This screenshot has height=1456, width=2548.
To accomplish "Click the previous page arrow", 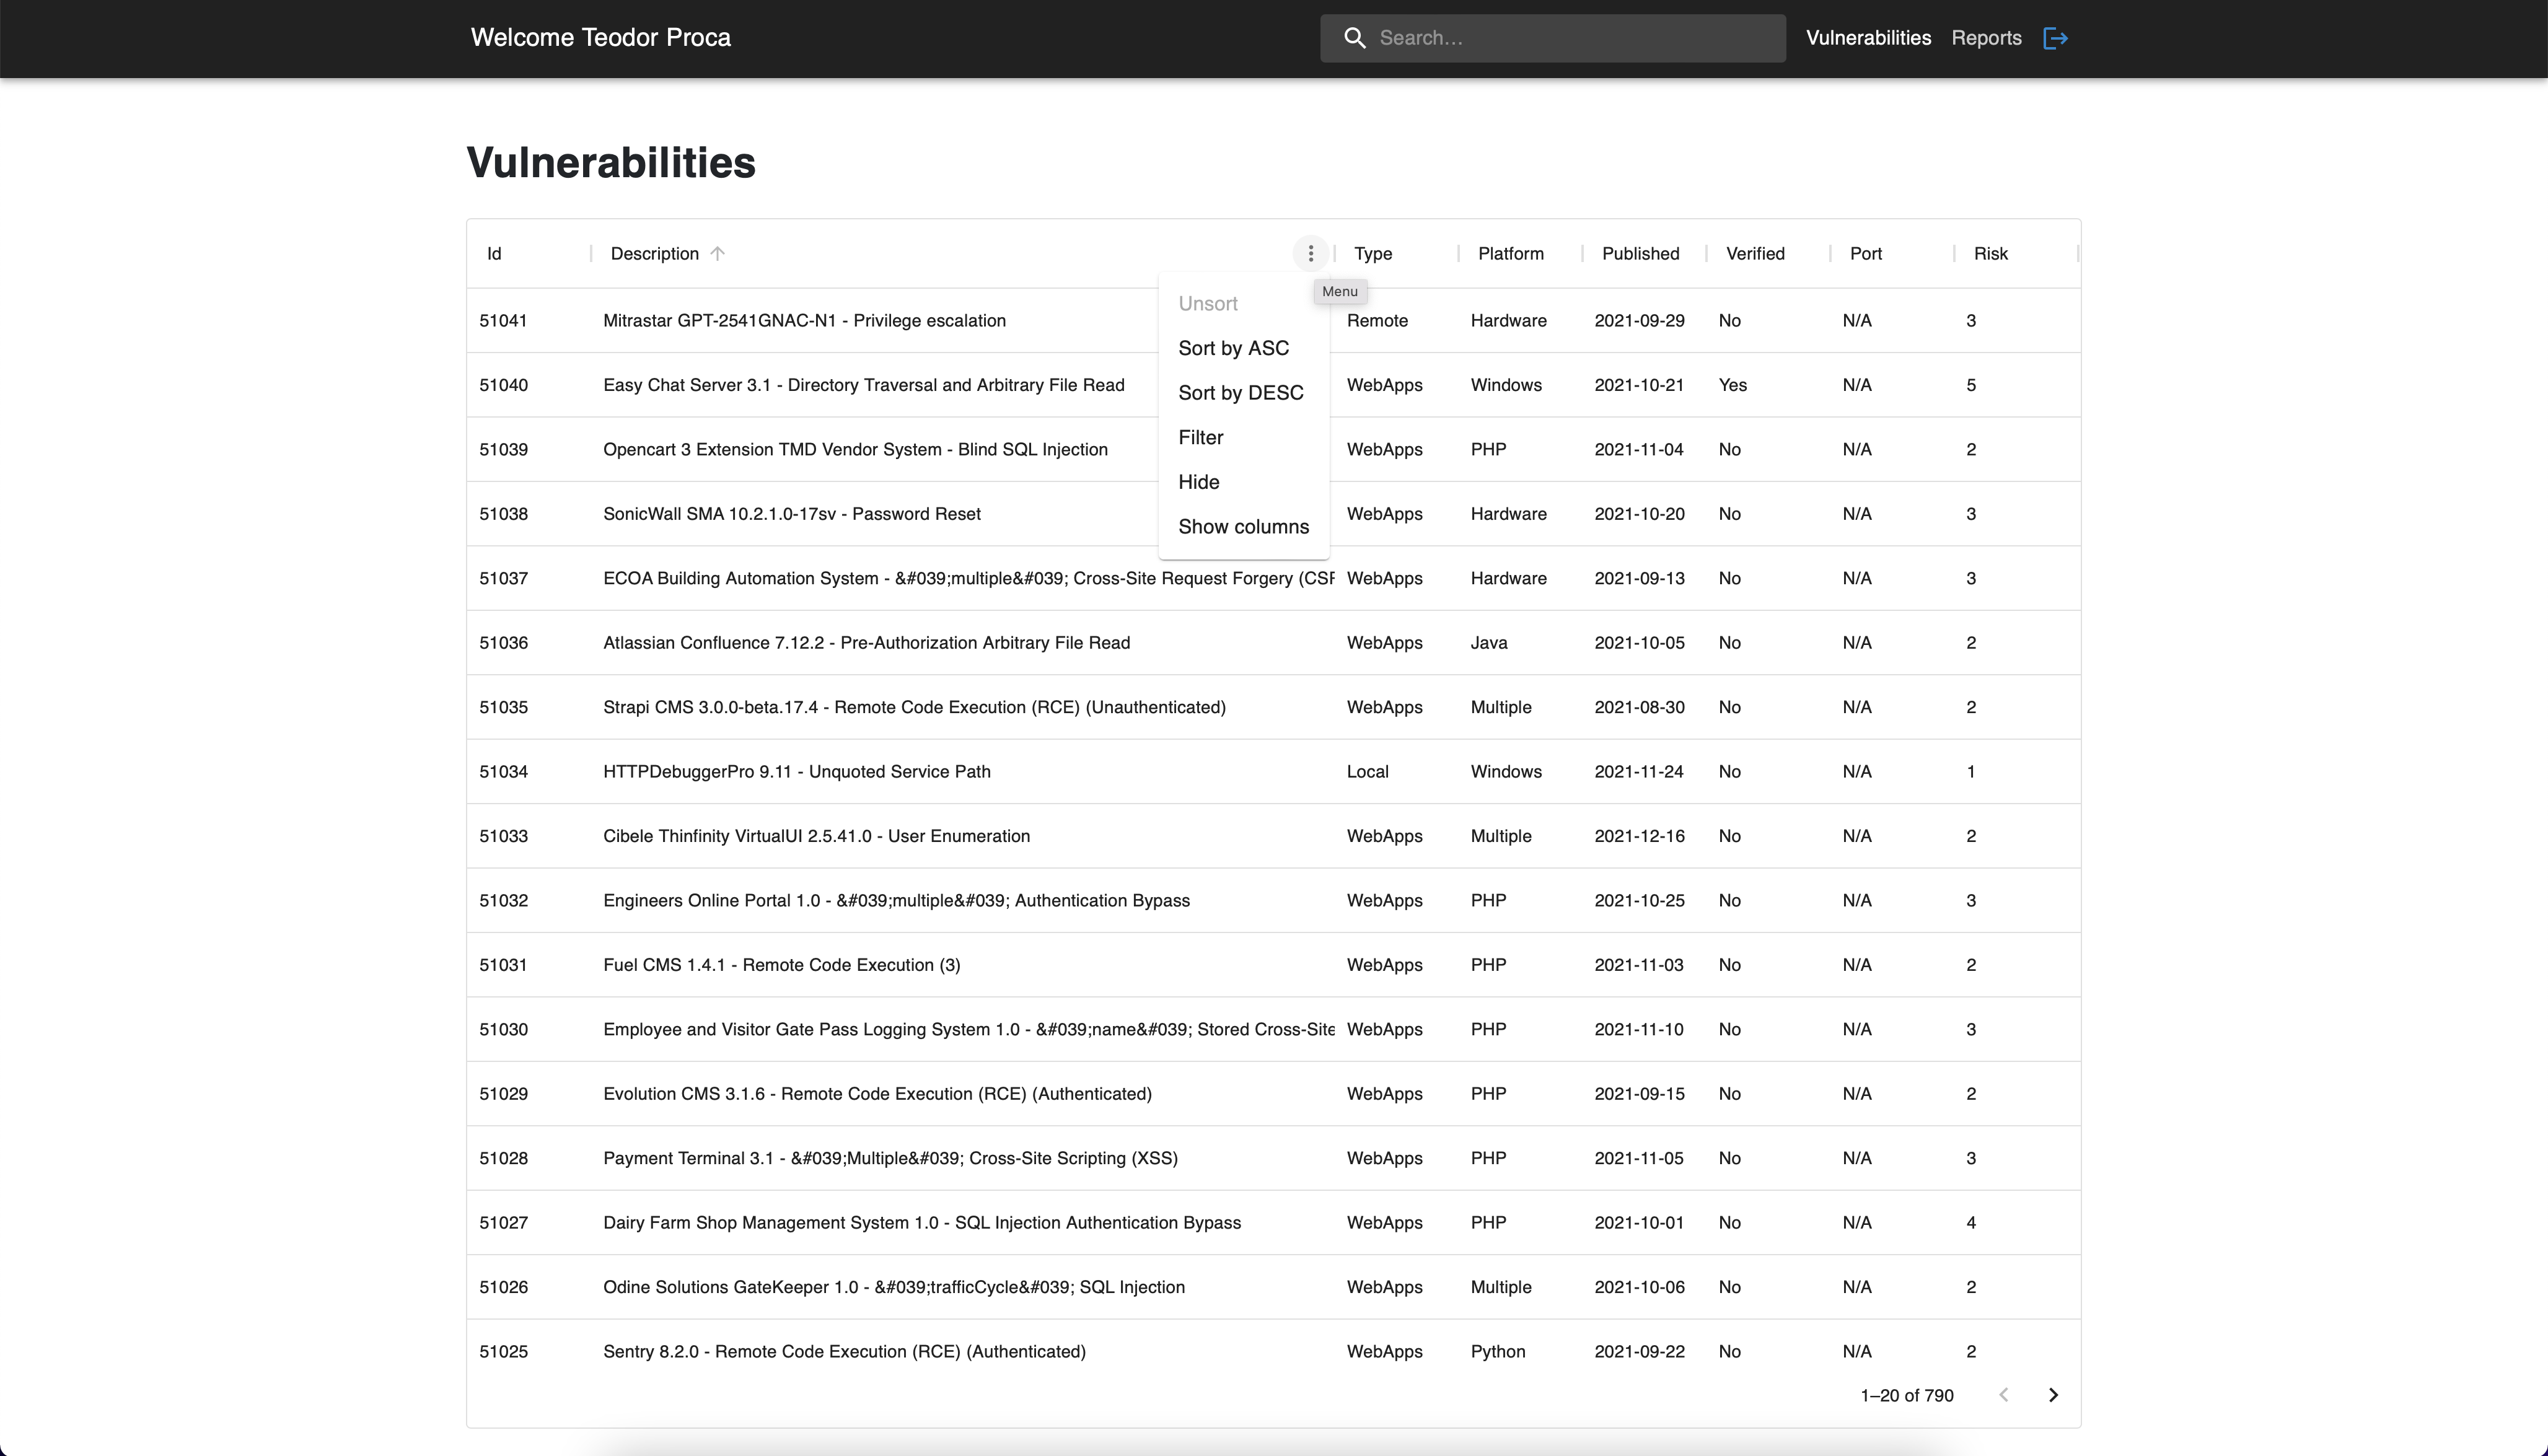I will point(2003,1394).
